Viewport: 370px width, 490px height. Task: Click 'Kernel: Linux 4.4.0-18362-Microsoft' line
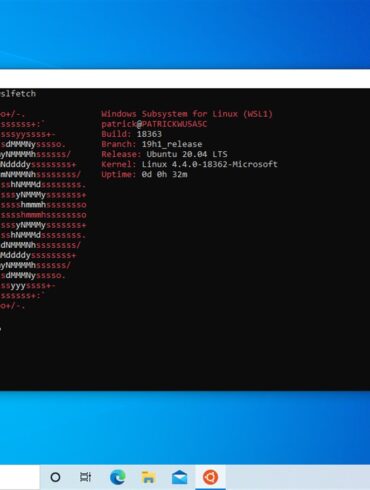click(x=189, y=164)
